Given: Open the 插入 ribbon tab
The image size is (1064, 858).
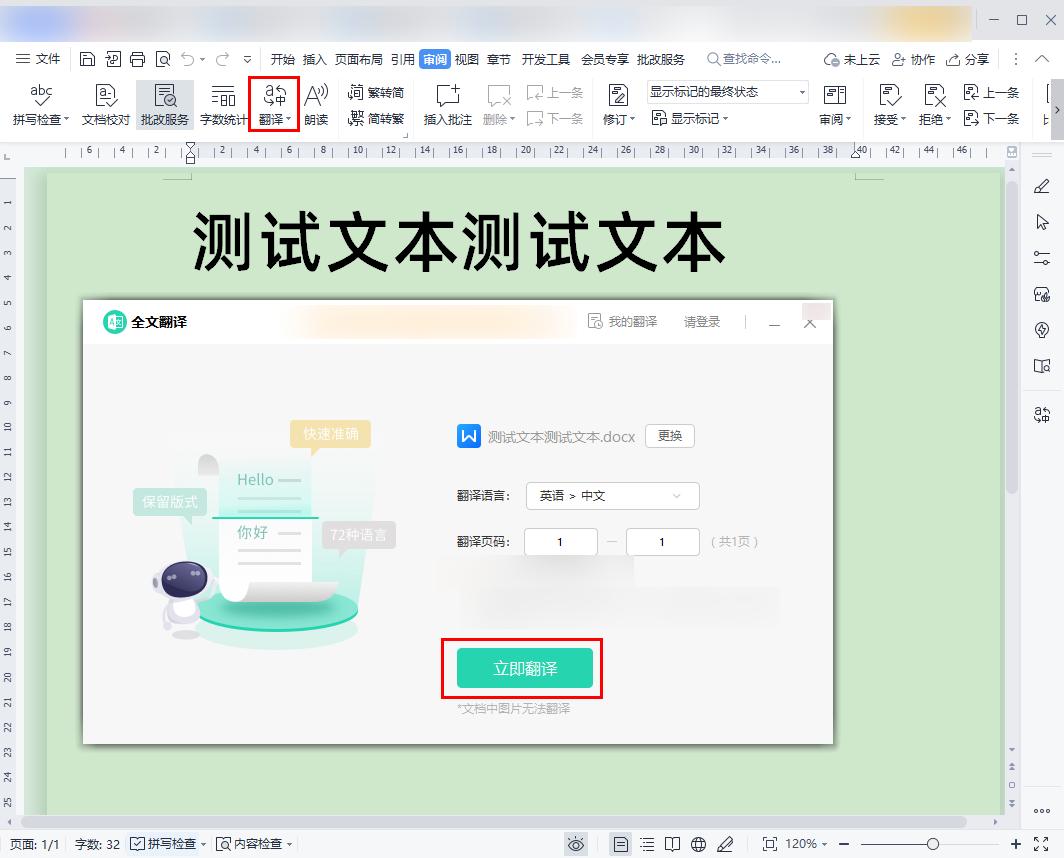Looking at the screenshot, I should pos(315,59).
